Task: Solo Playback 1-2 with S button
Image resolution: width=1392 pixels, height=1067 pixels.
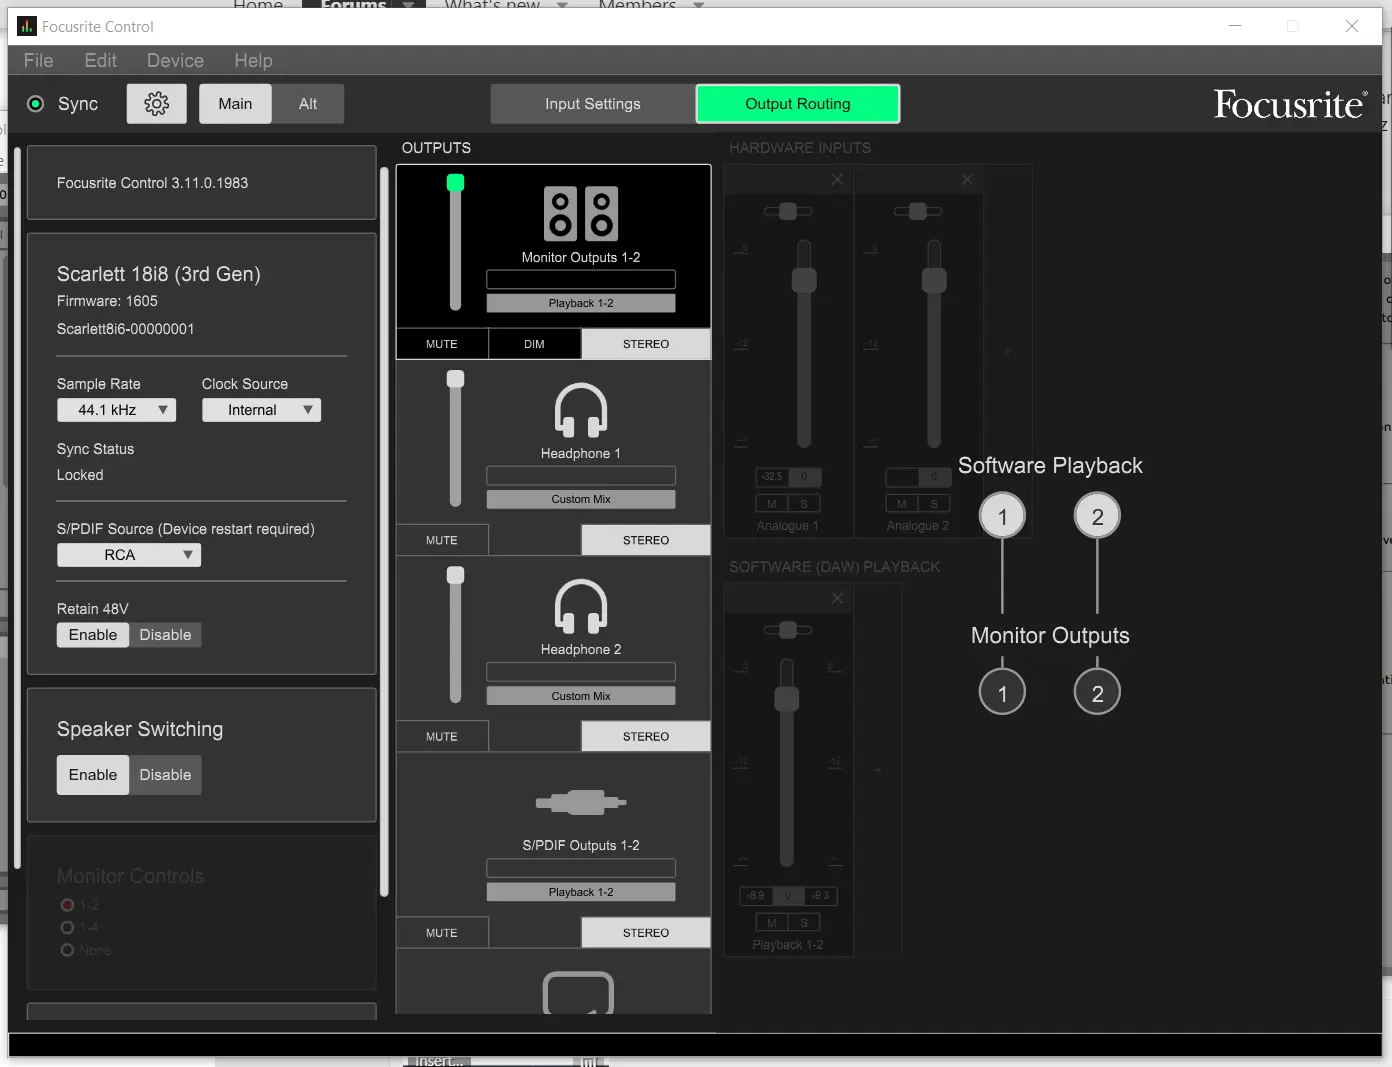Action: [x=804, y=922]
